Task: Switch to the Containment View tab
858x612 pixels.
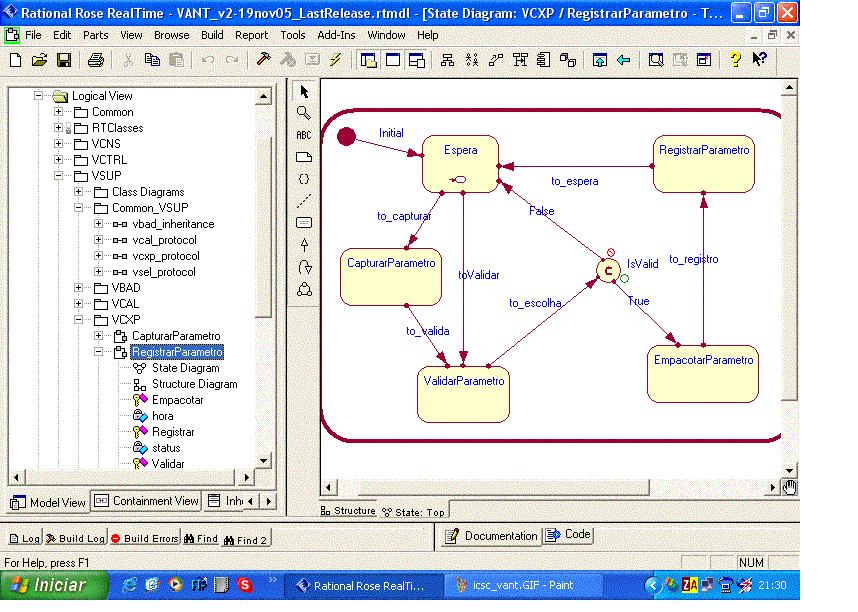Action: point(146,501)
